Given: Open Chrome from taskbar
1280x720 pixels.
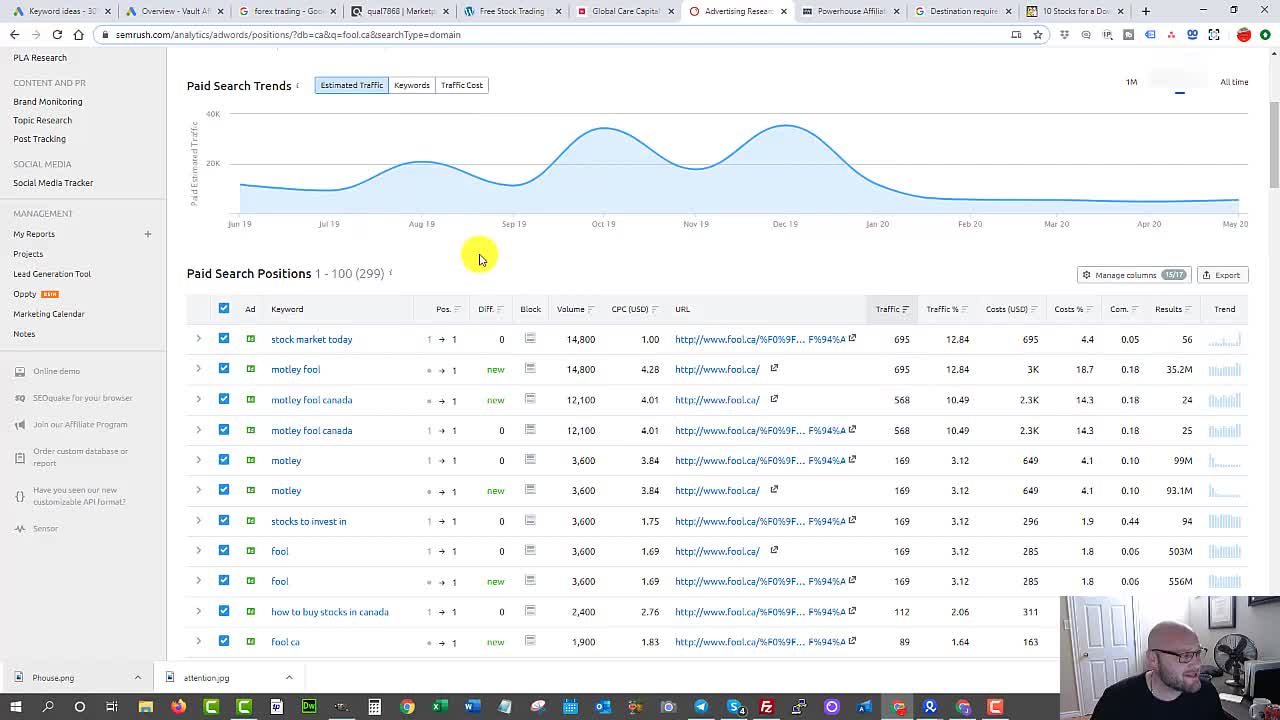Looking at the screenshot, I should pyautogui.click(x=407, y=707).
